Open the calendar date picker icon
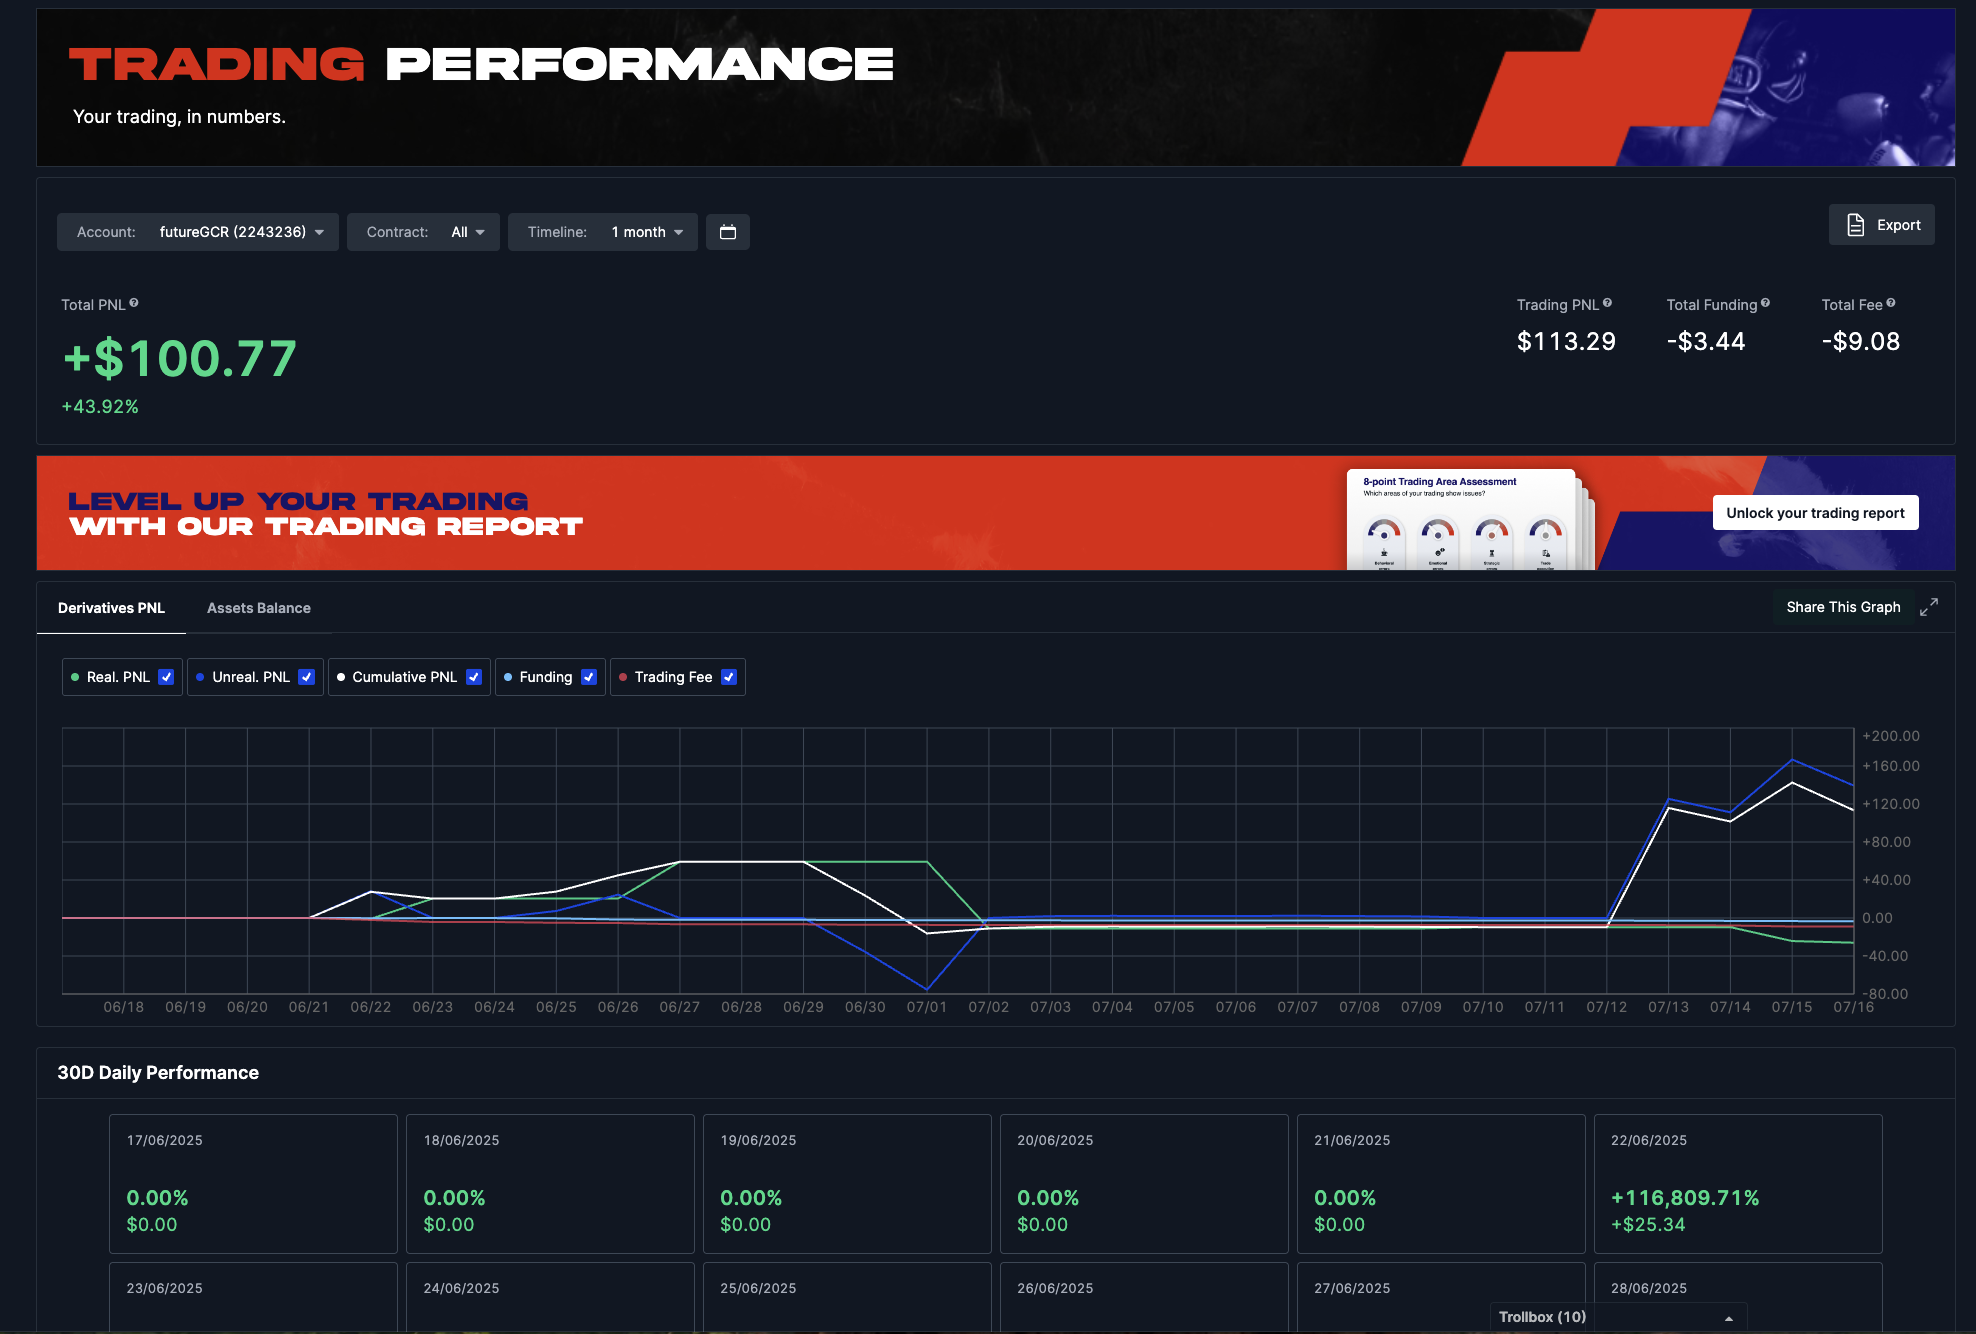Screen dimensions: 1976x1334 (727, 232)
